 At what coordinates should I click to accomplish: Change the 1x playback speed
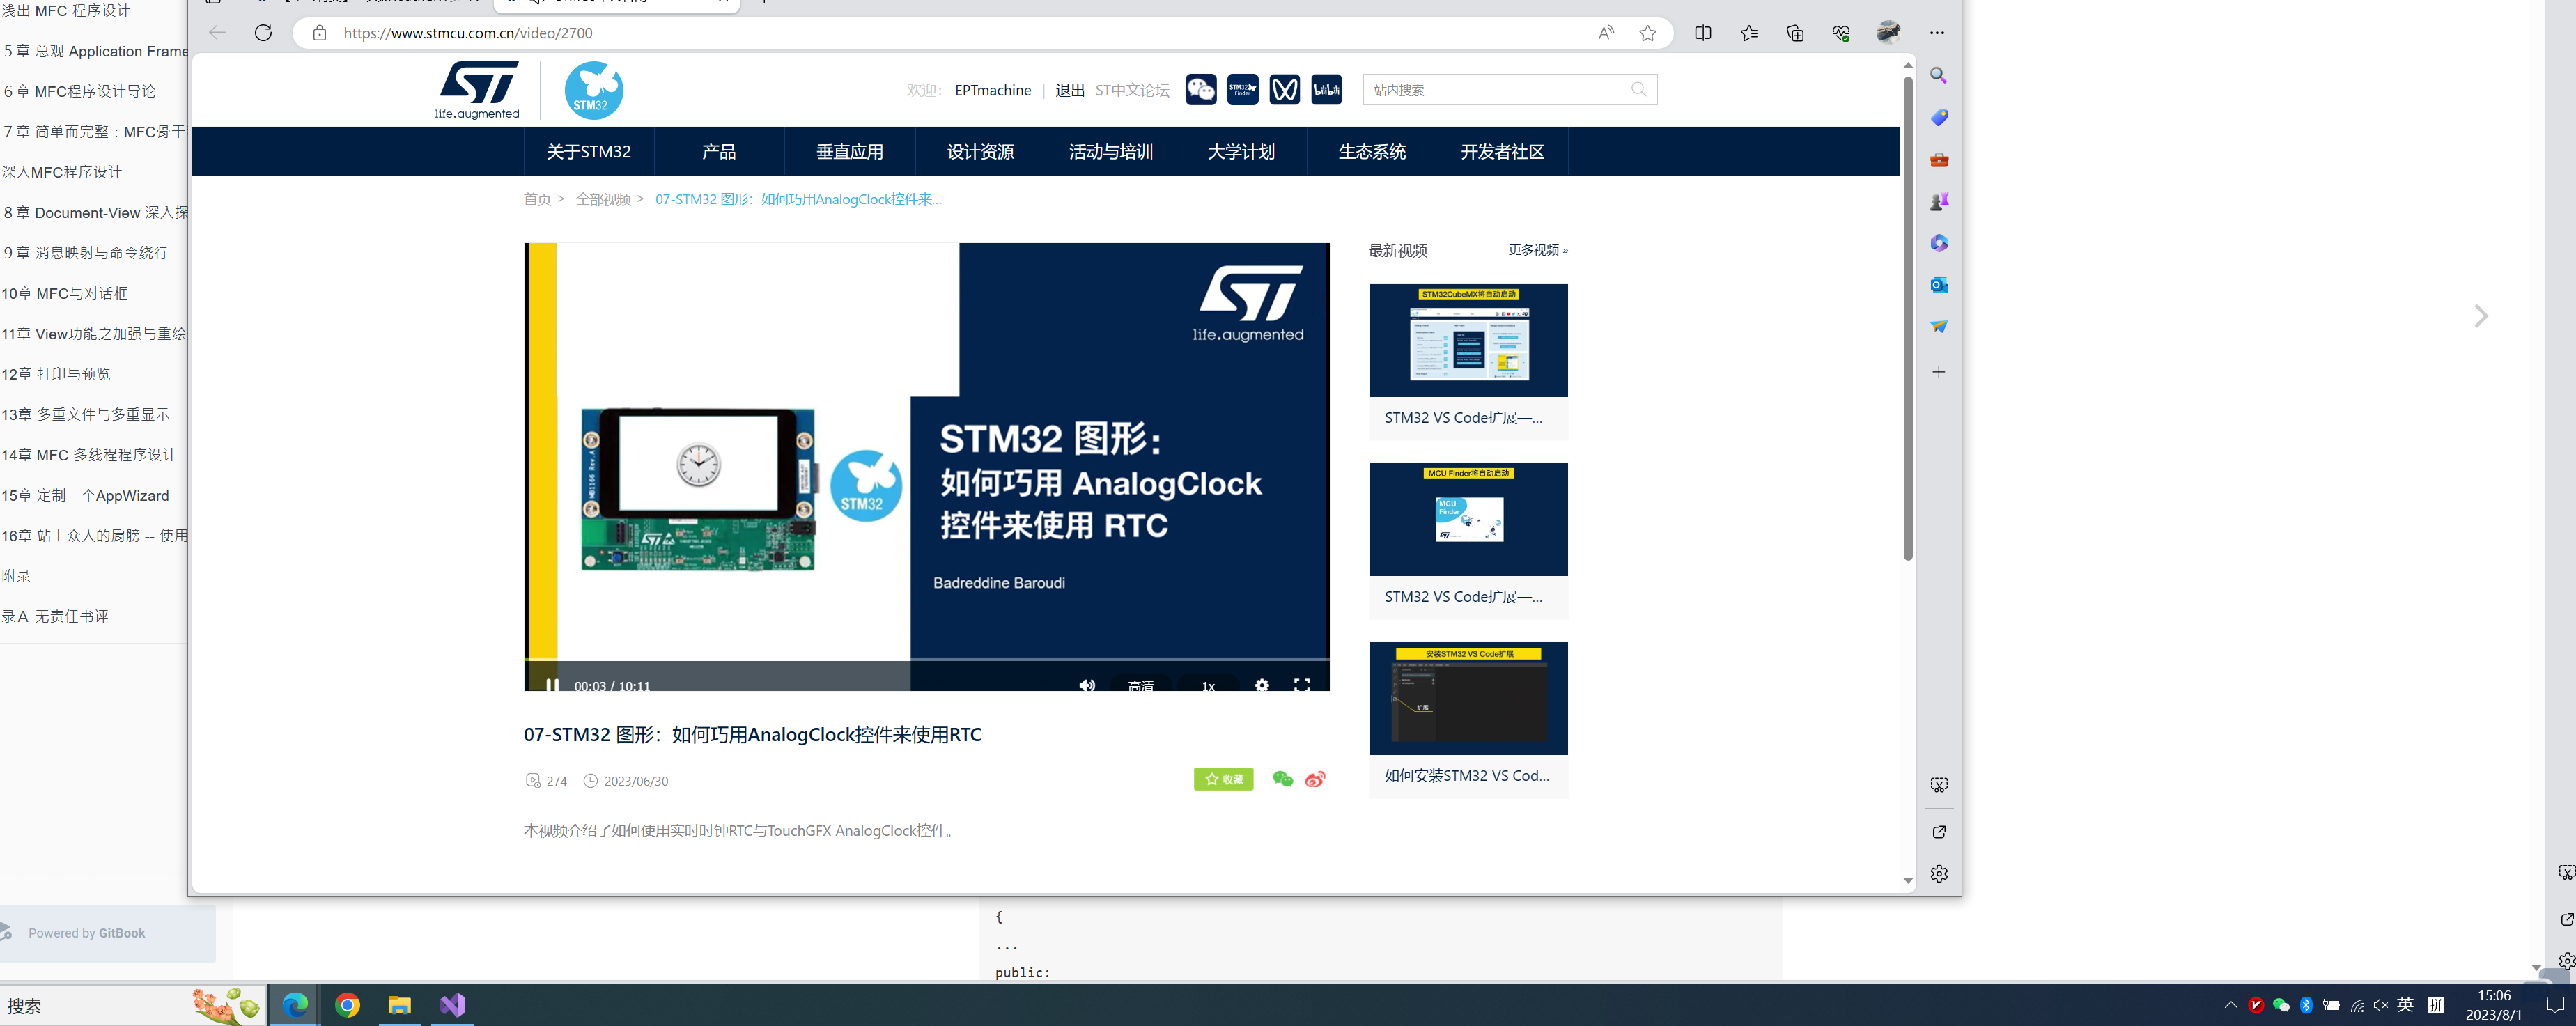(x=1208, y=685)
